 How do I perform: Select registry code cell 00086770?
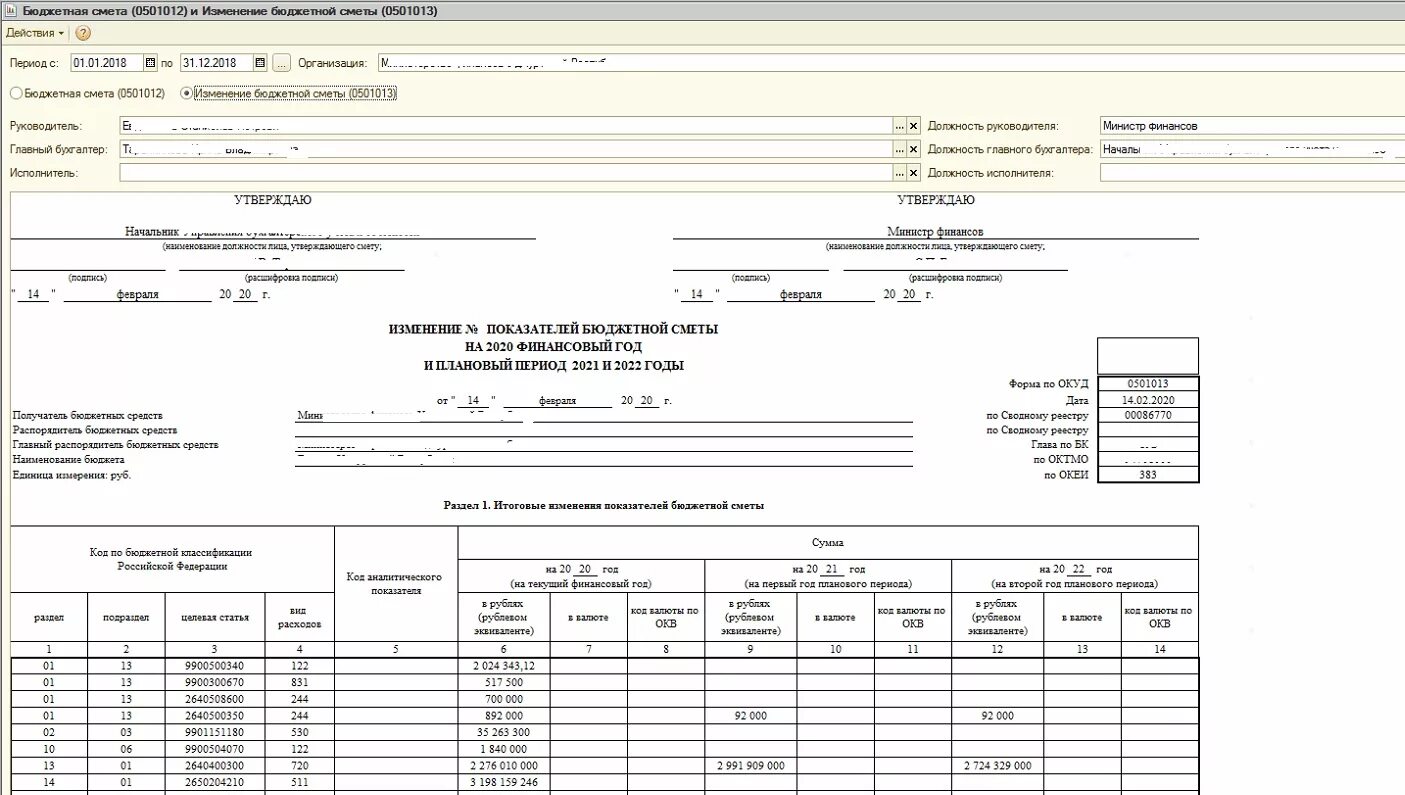point(1147,414)
